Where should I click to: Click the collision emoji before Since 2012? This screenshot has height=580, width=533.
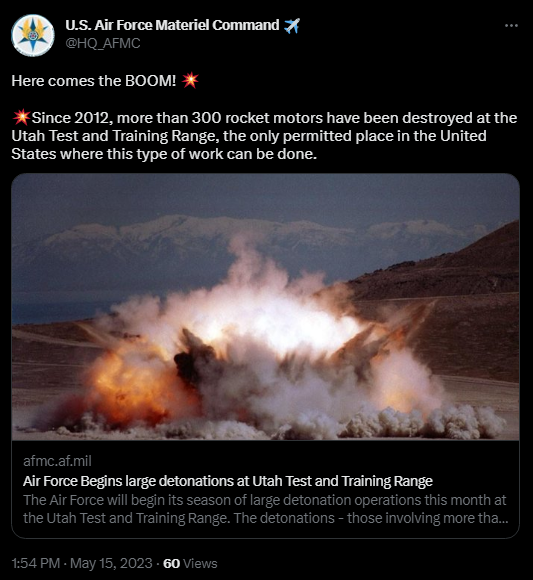click(x=21, y=118)
